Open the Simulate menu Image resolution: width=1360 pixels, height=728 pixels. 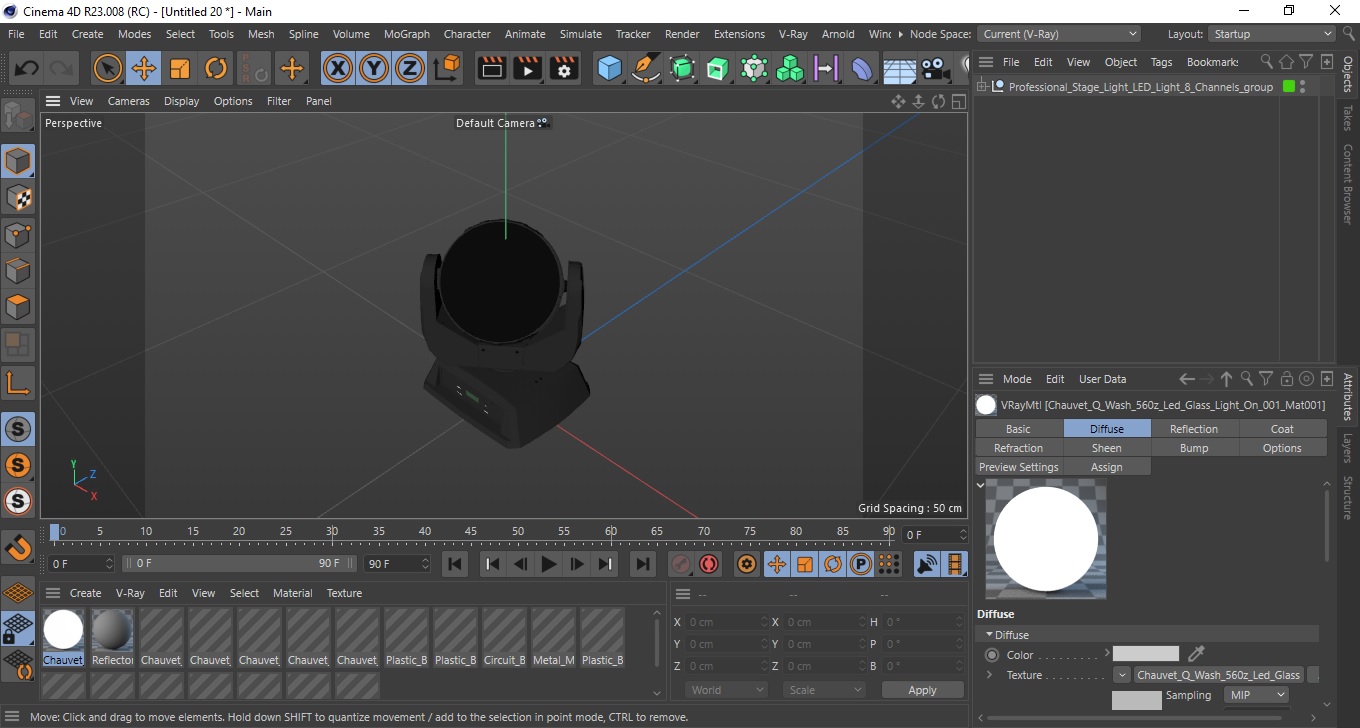[x=580, y=34]
